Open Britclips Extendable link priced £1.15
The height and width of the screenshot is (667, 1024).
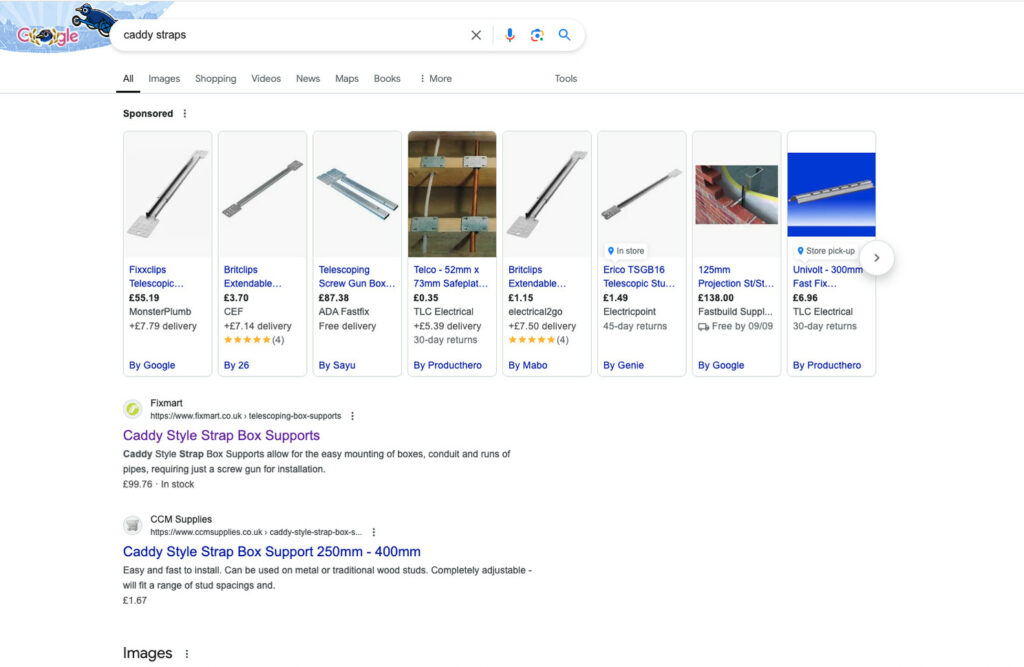(537, 277)
